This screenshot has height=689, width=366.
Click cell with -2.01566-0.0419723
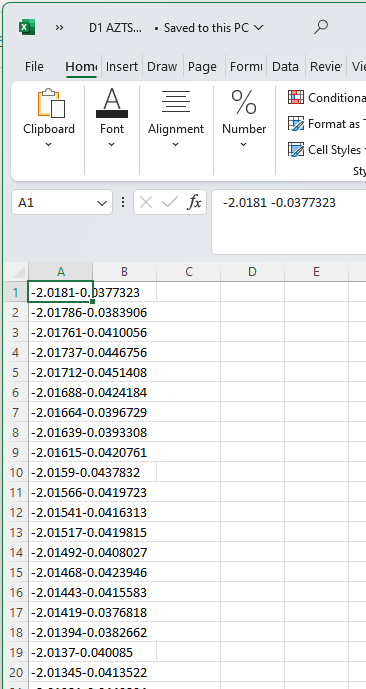61,493
